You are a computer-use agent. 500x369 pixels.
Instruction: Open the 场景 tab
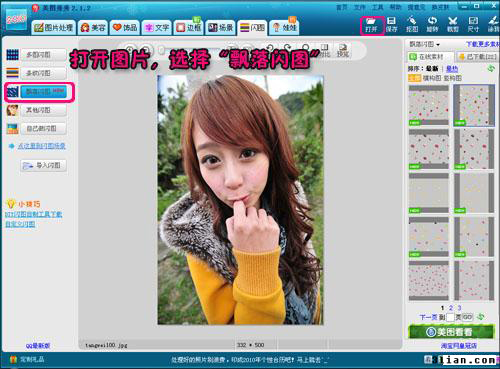[x=220, y=27]
